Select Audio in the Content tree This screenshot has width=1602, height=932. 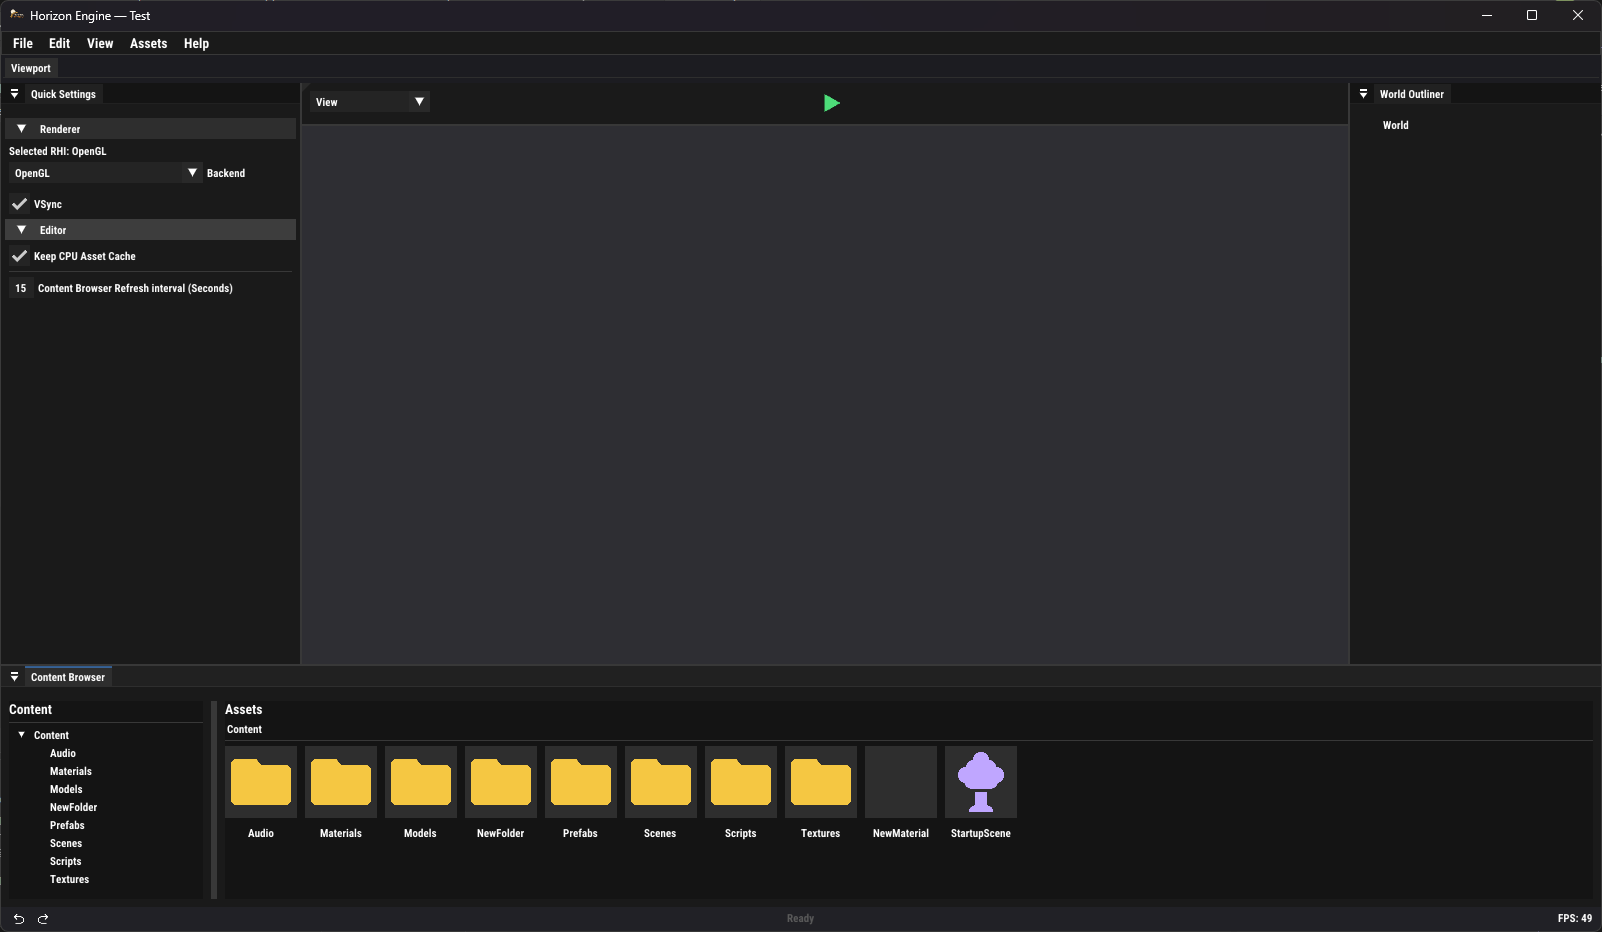pyautogui.click(x=63, y=753)
